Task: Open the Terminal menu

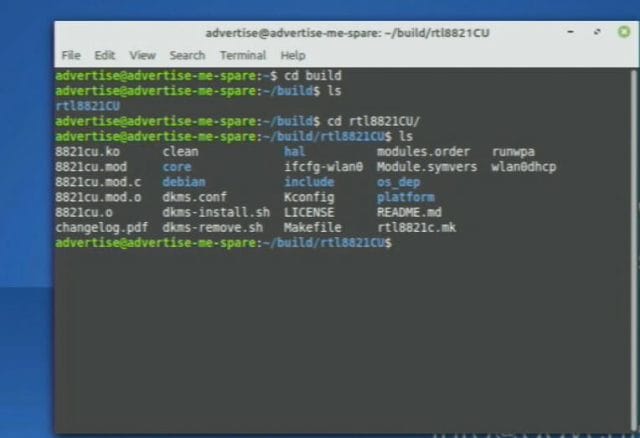Action: click(x=243, y=55)
